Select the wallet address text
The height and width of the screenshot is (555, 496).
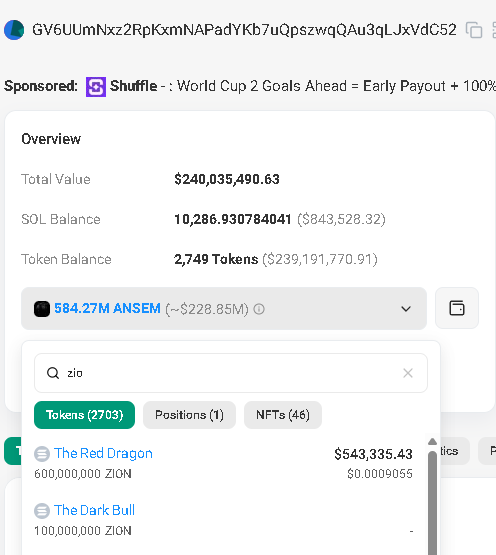244,30
